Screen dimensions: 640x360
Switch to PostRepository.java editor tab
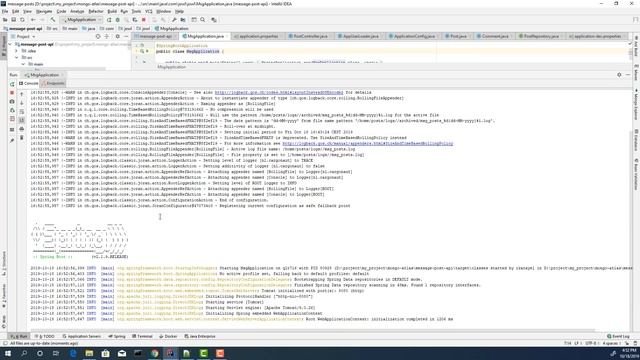click(x=541, y=36)
